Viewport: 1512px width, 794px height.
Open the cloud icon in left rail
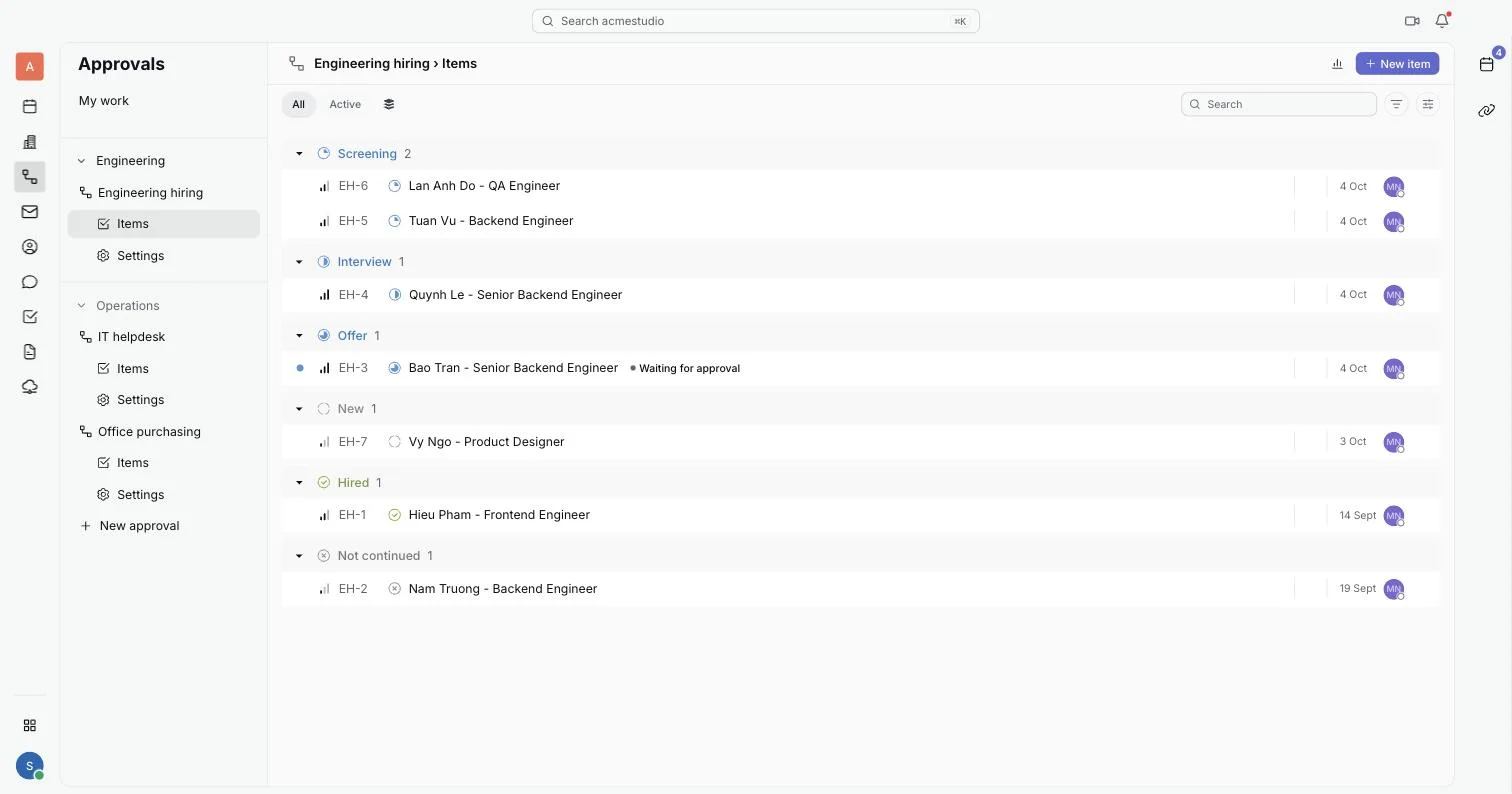[x=30, y=387]
